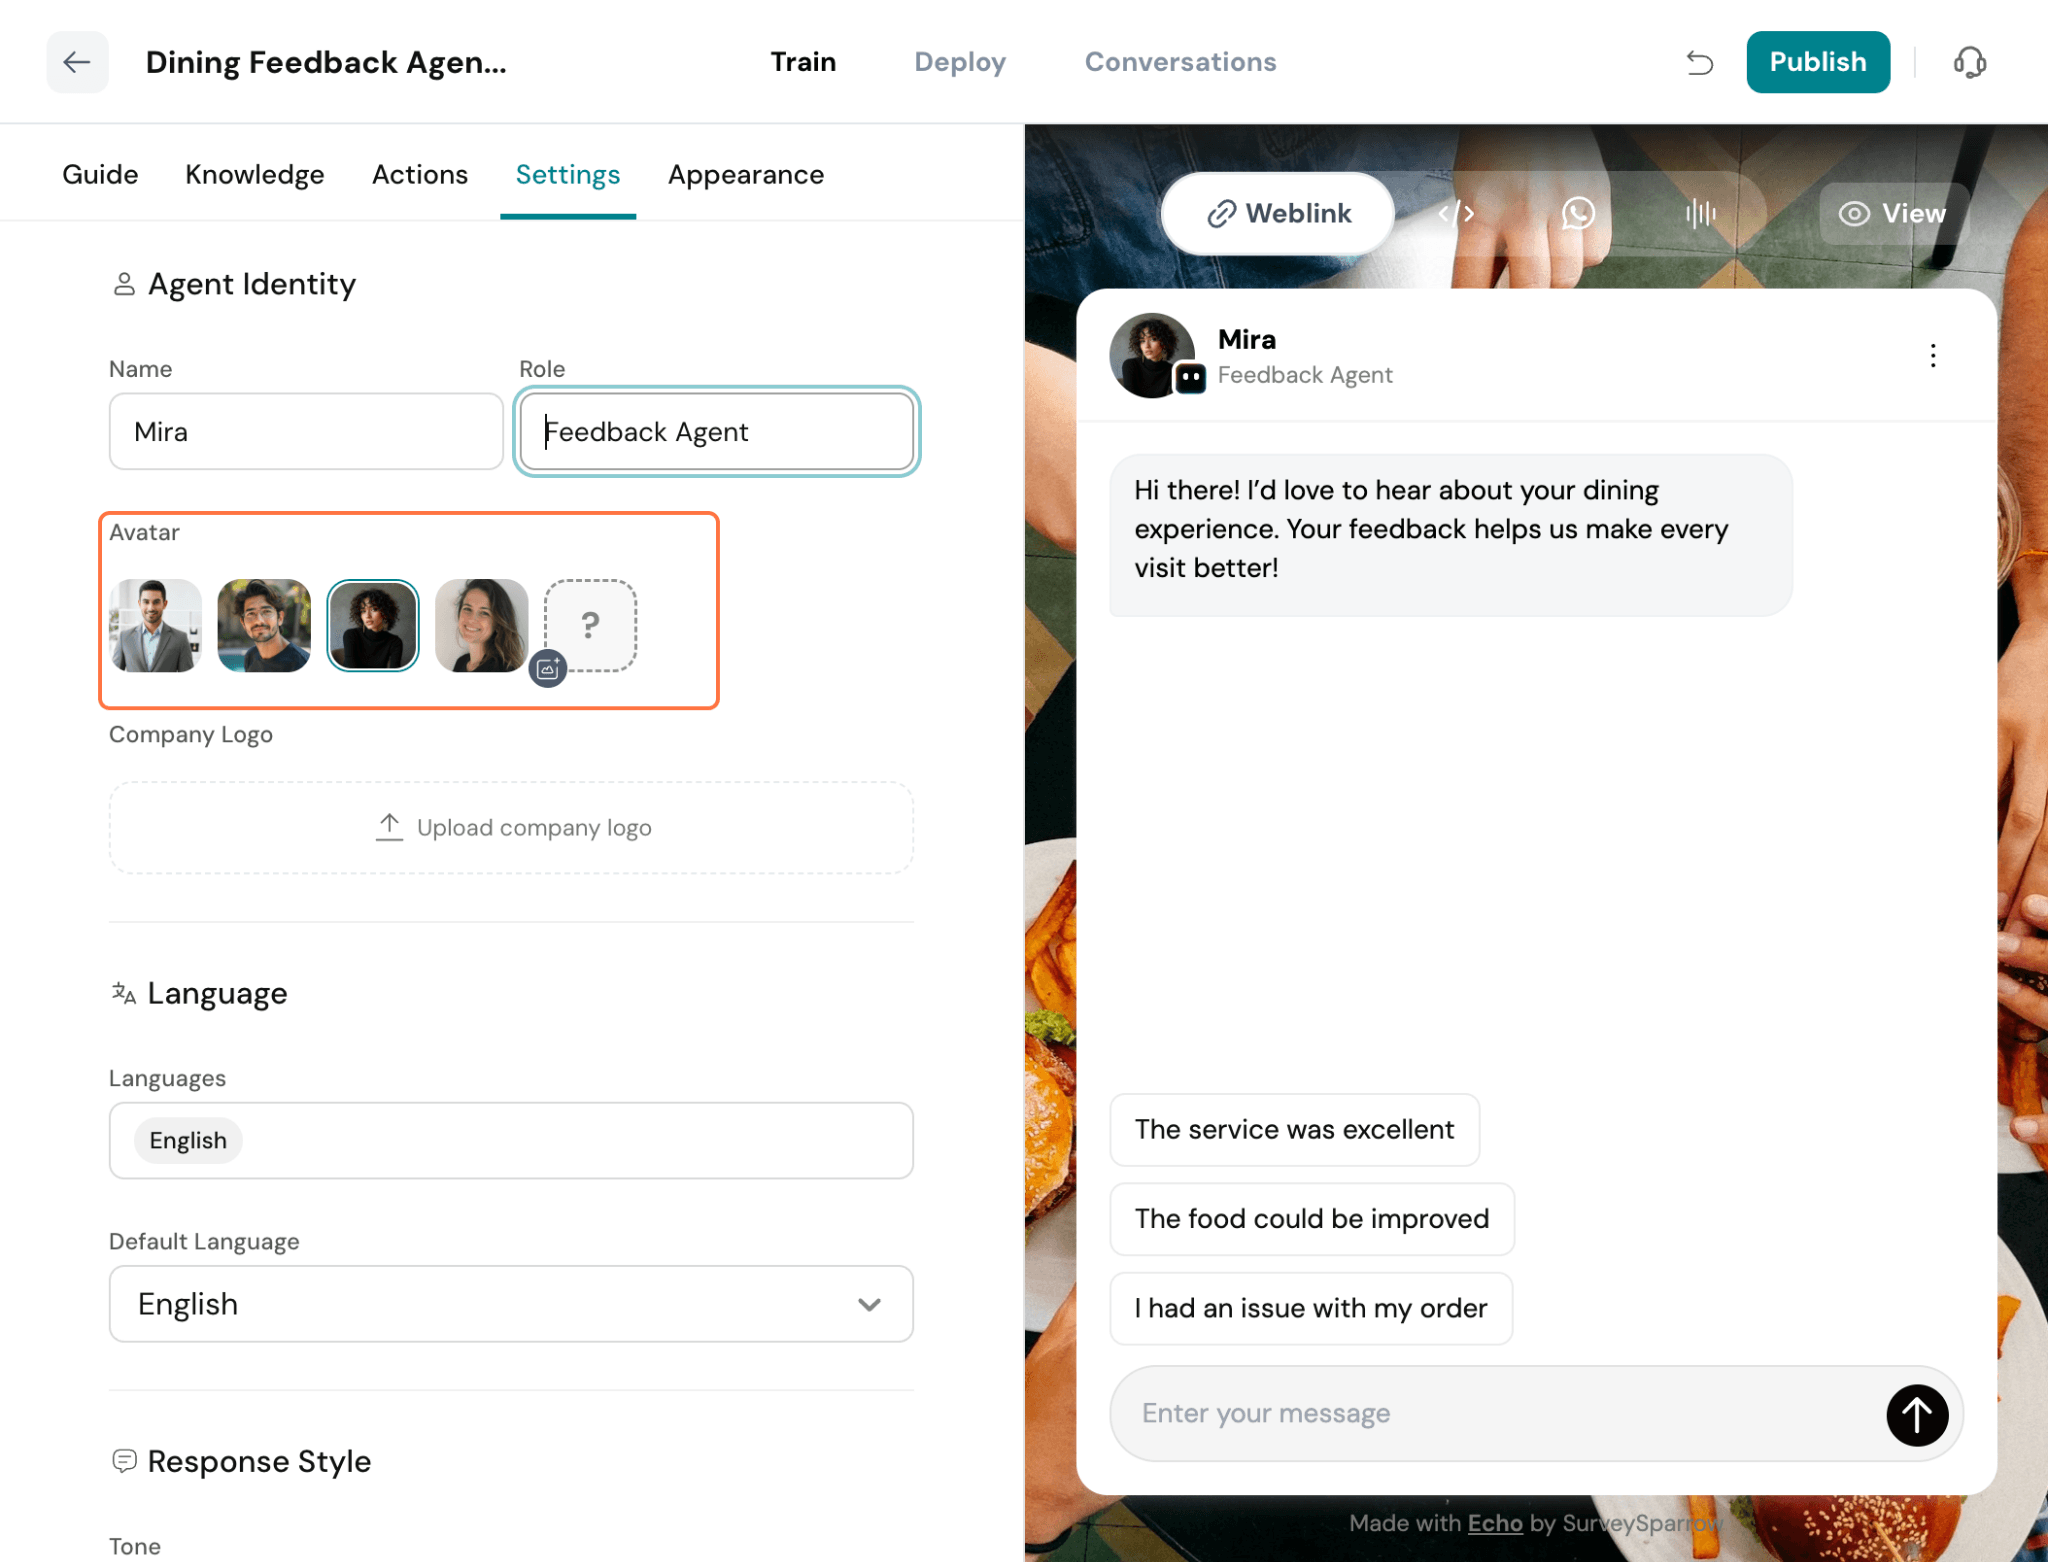
Task: Open the Echo link in footer
Action: pos(1494,1523)
